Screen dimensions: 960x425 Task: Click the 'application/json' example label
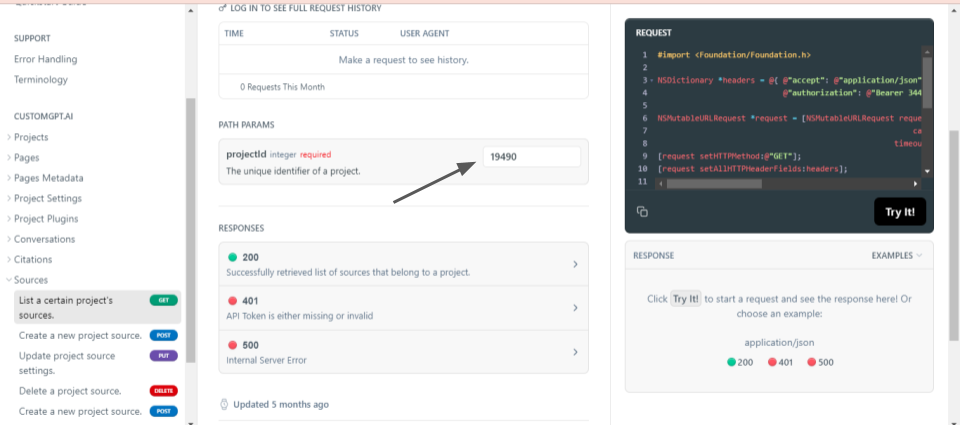click(779, 343)
